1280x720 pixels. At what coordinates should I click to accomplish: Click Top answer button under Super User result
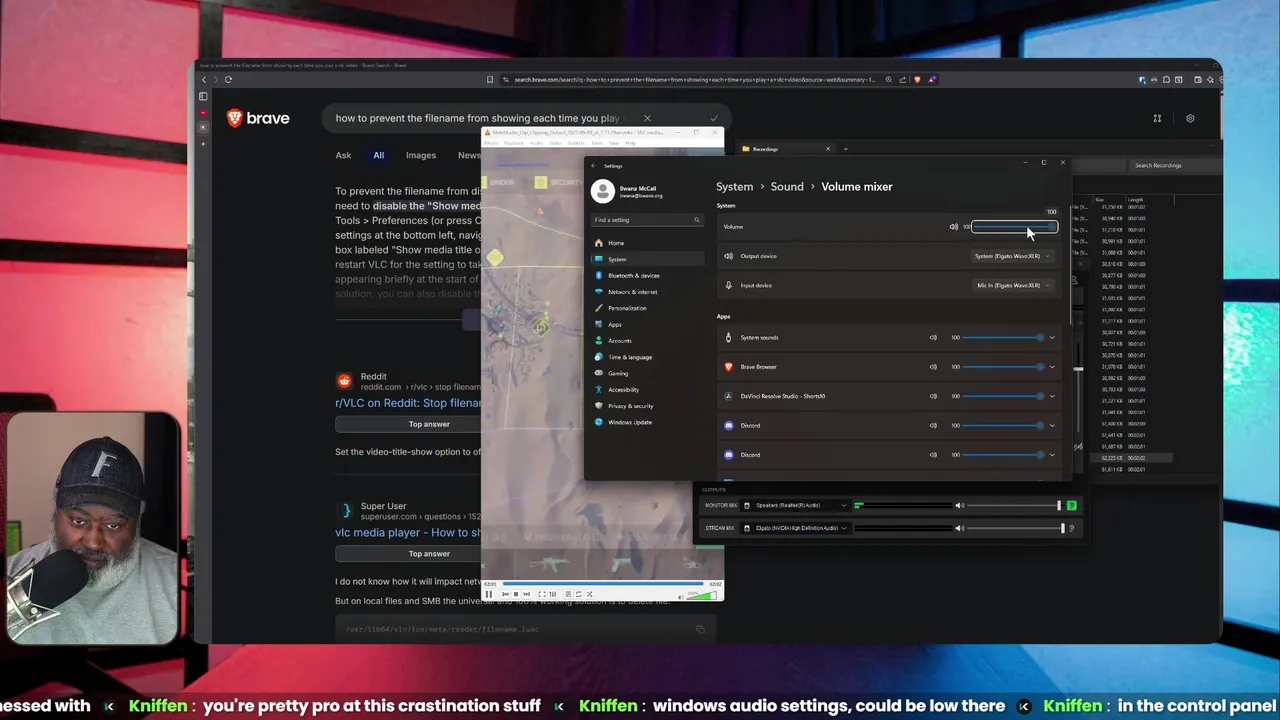point(429,554)
